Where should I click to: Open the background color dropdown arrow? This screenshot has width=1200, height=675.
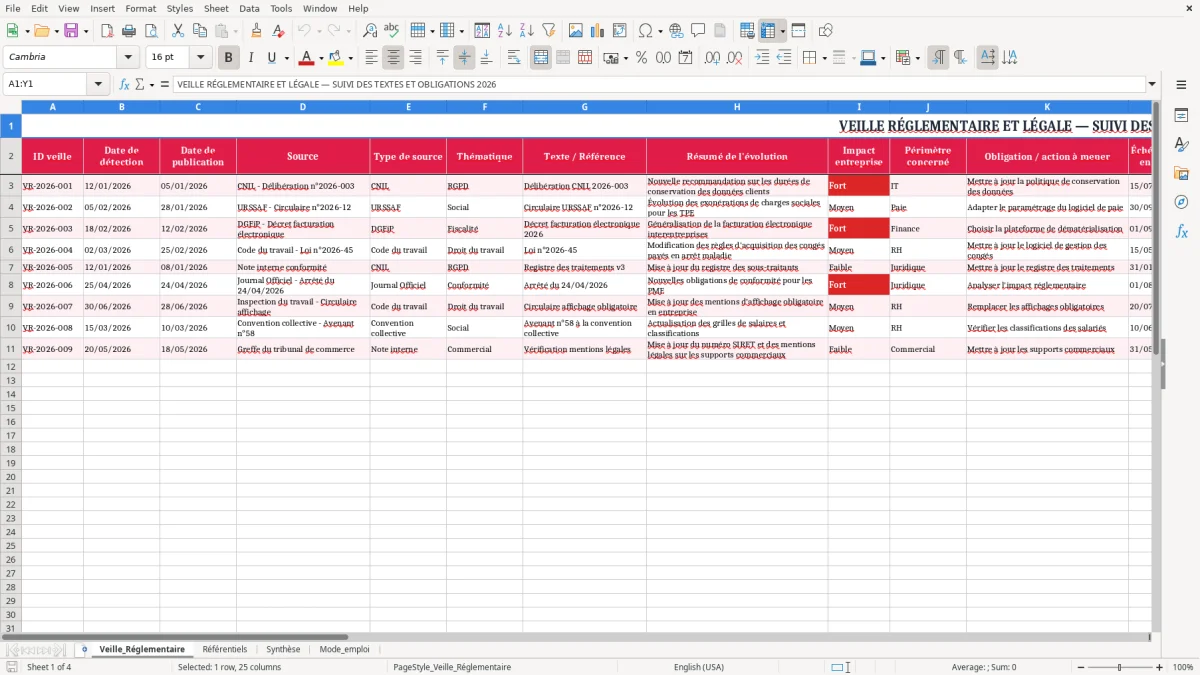[x=350, y=58]
